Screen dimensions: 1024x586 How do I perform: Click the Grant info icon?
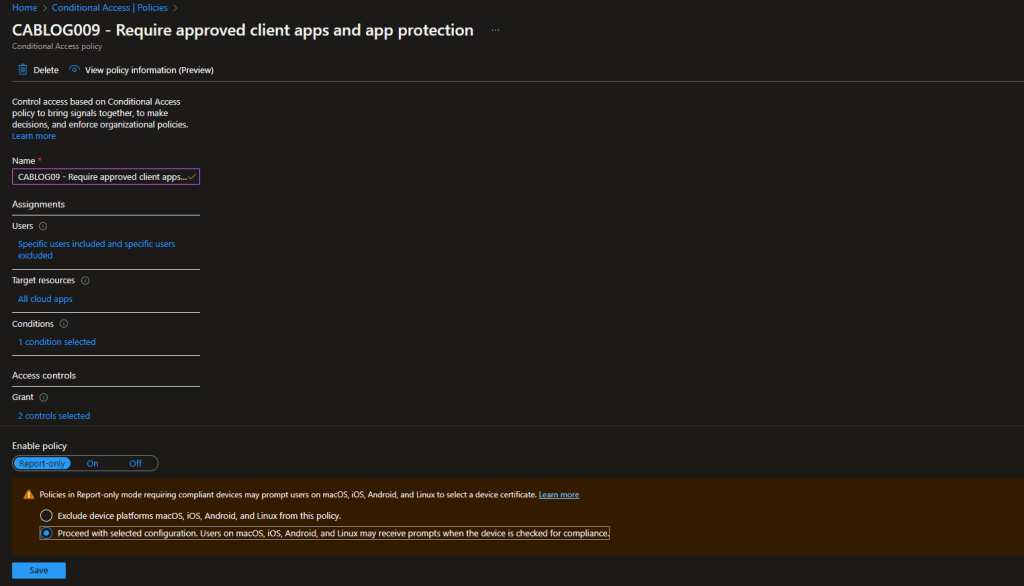pos(44,397)
